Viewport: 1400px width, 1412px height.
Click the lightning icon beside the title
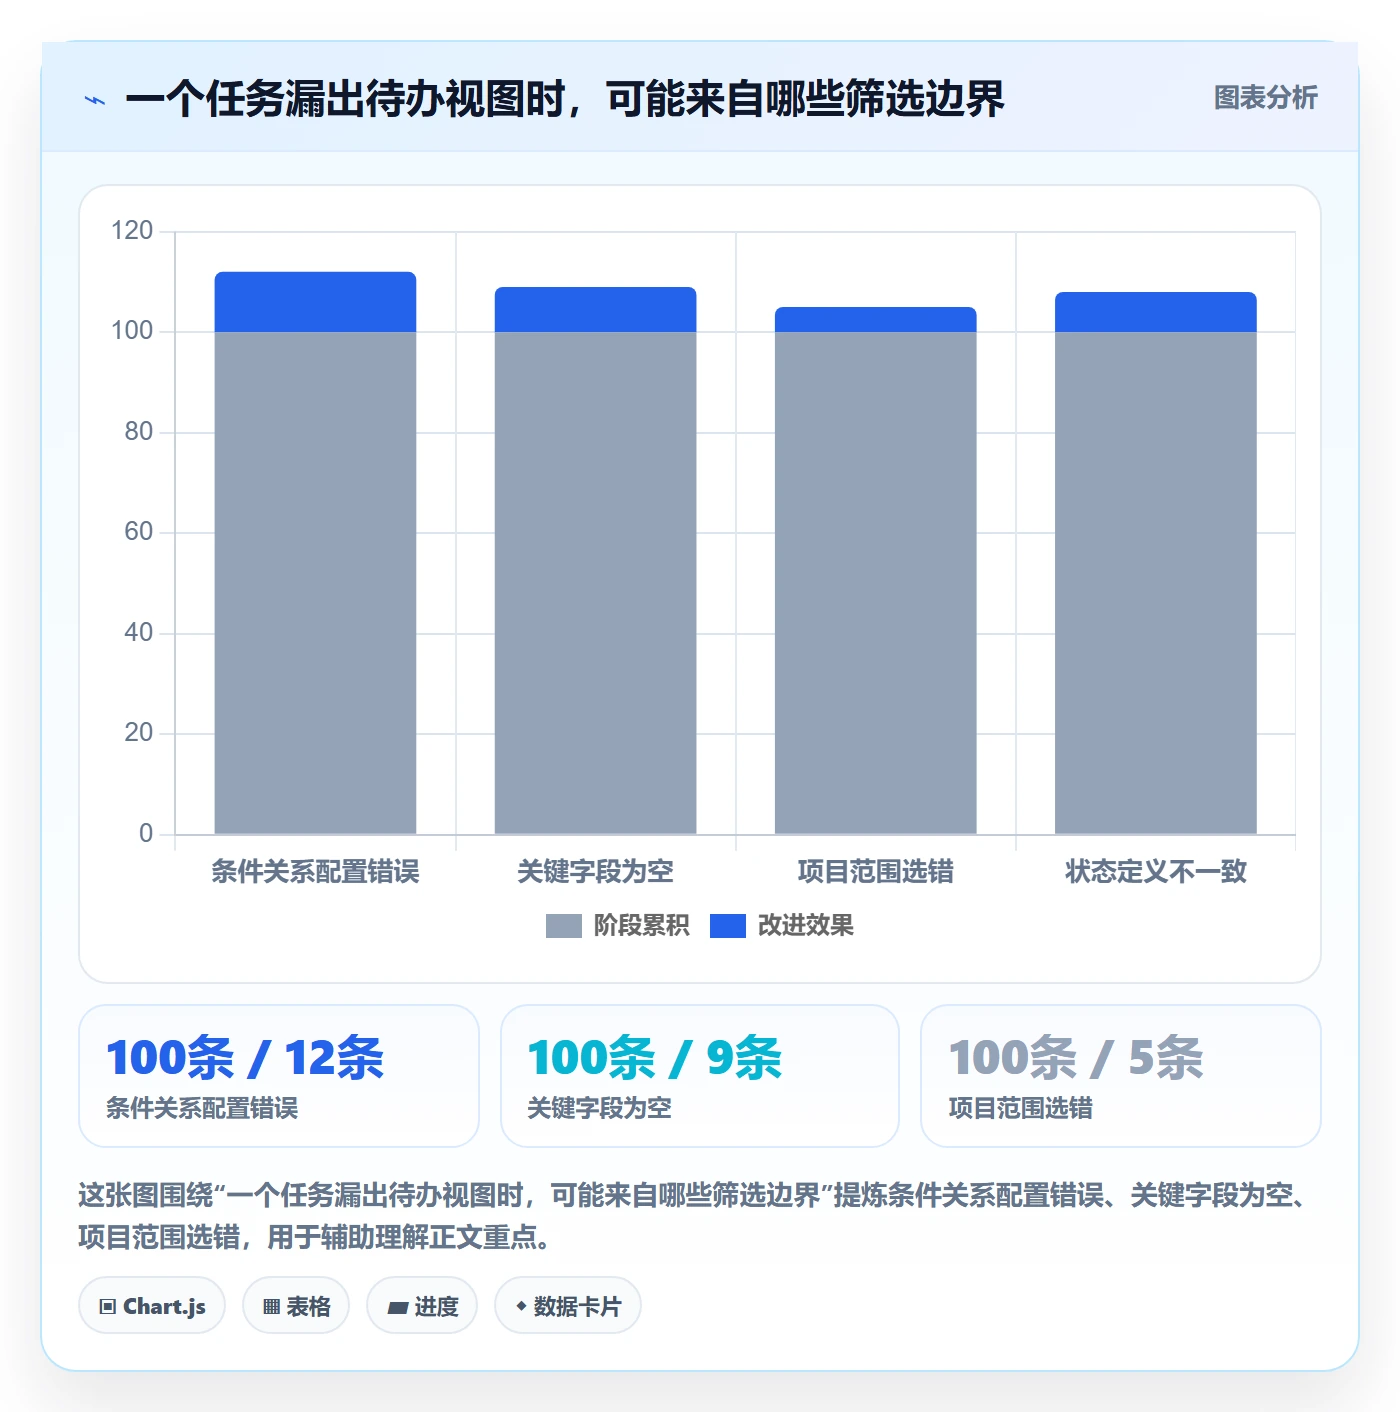tap(95, 100)
